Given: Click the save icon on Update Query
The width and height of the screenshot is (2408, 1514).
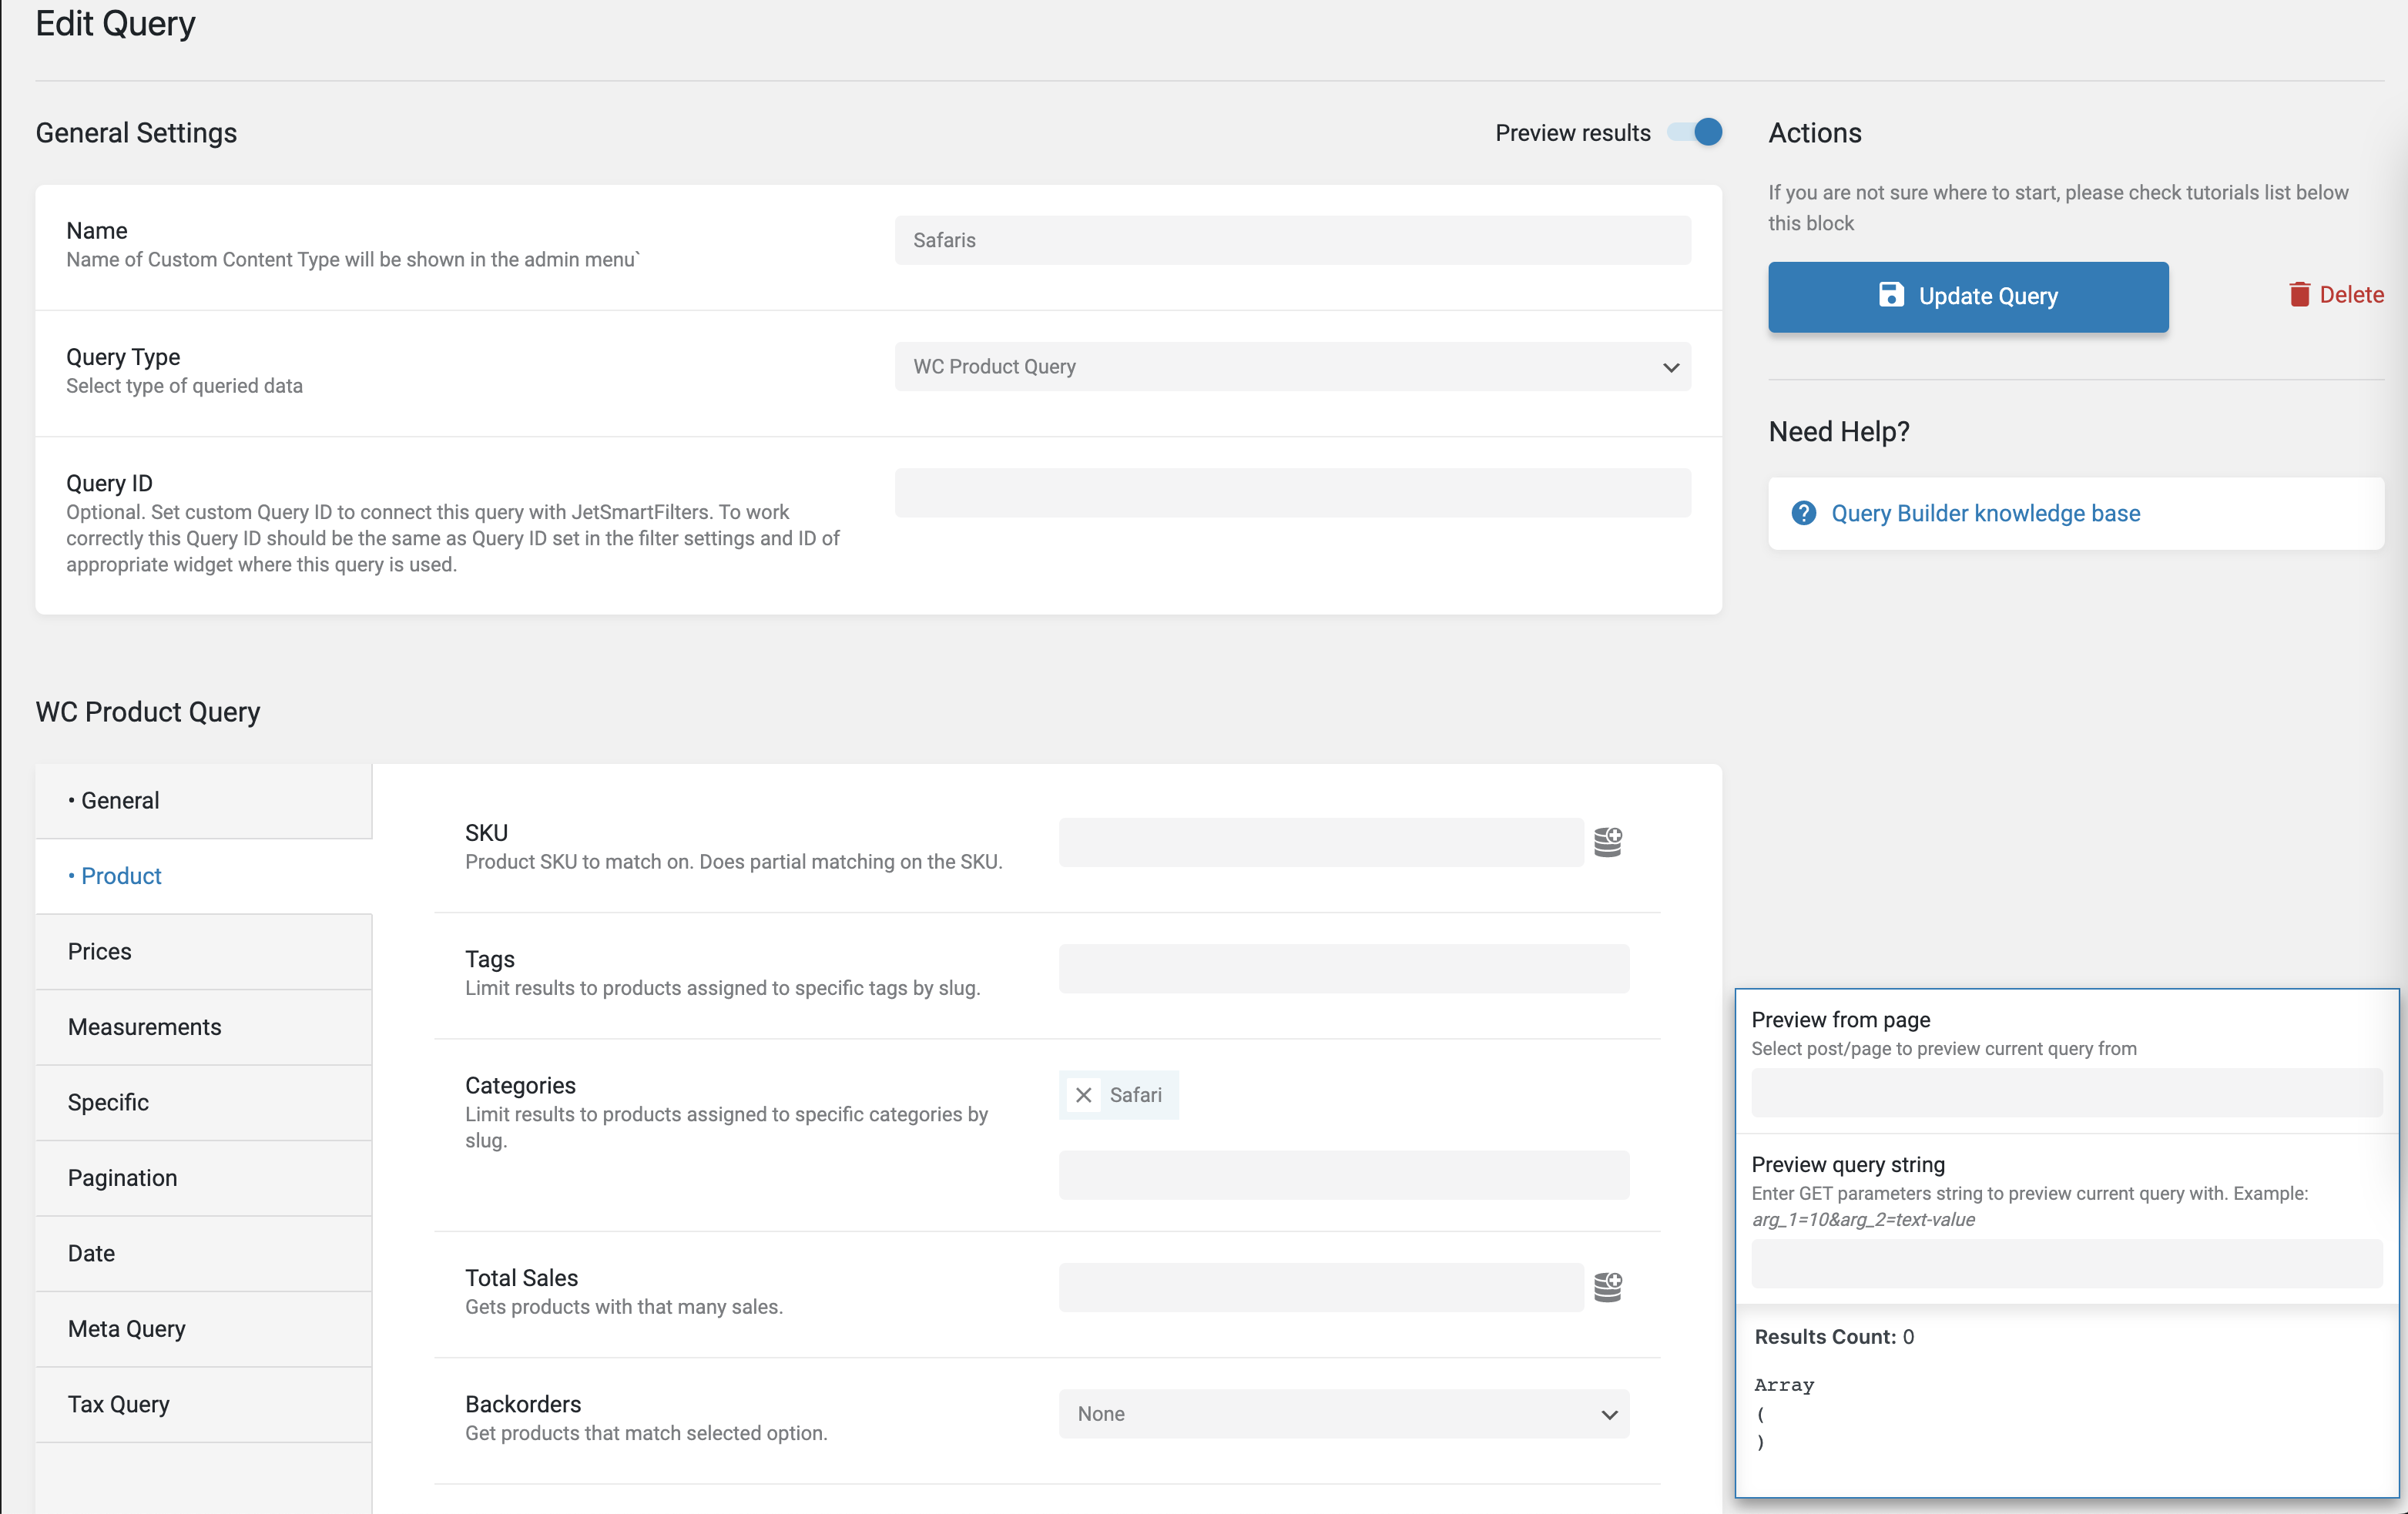Looking at the screenshot, I should 1890,295.
